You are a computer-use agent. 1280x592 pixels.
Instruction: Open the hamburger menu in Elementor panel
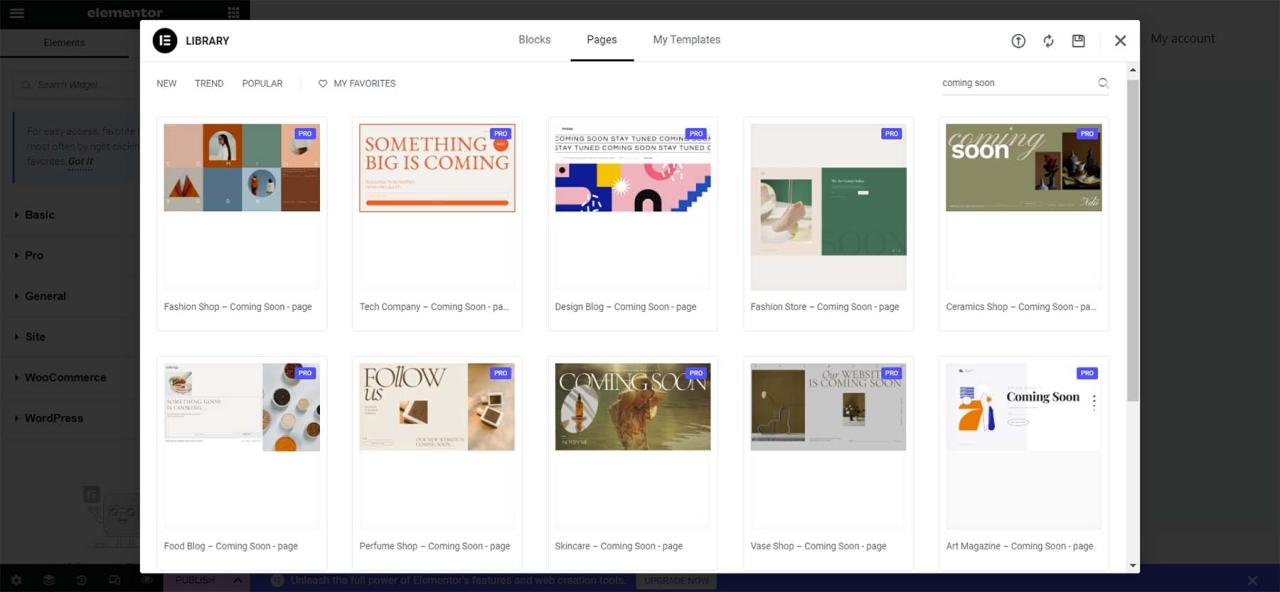pos(17,13)
